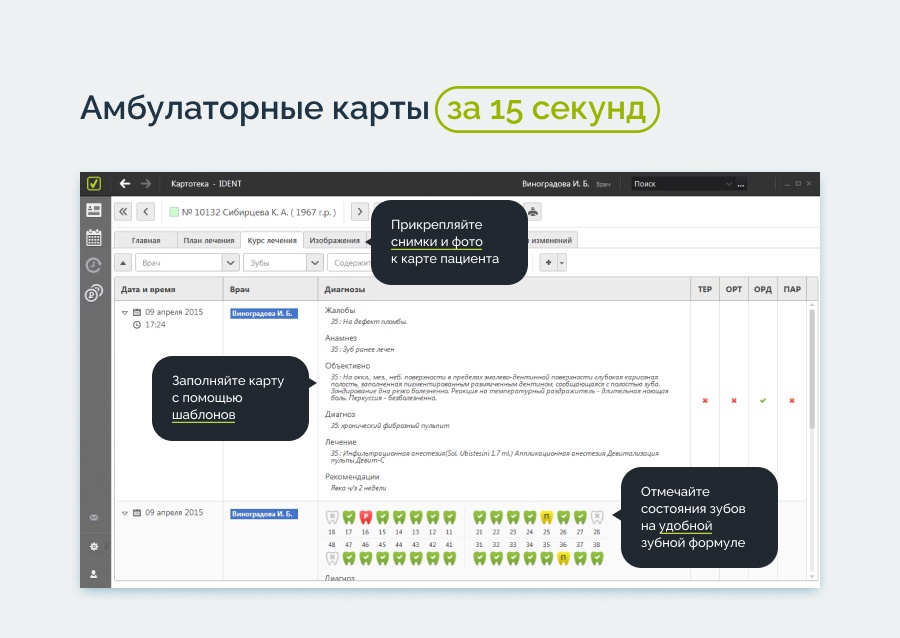
Task: Click the Диагнозы column header
Action: [x=504, y=289]
